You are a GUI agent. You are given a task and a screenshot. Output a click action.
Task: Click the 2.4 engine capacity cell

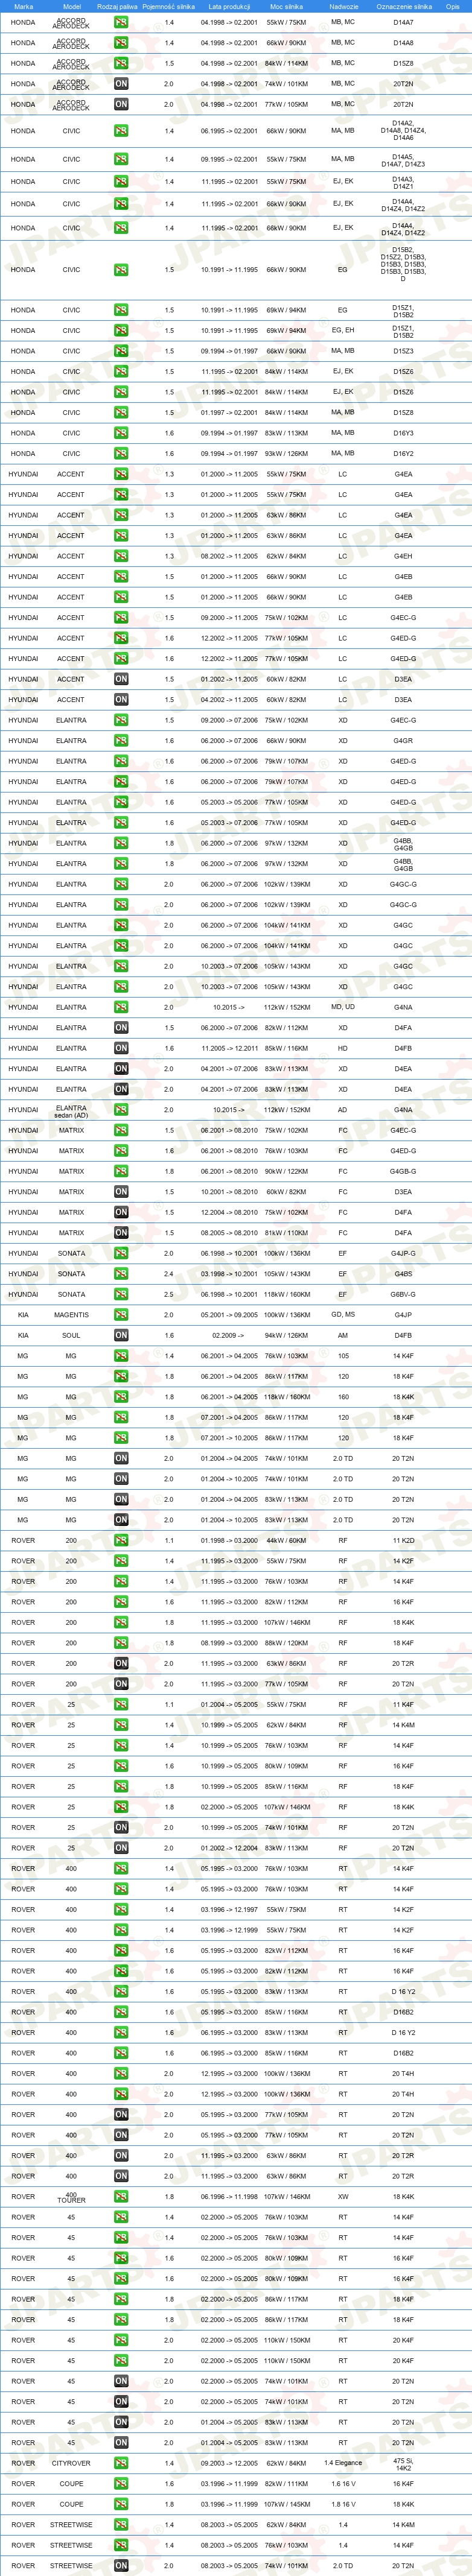point(168,1274)
